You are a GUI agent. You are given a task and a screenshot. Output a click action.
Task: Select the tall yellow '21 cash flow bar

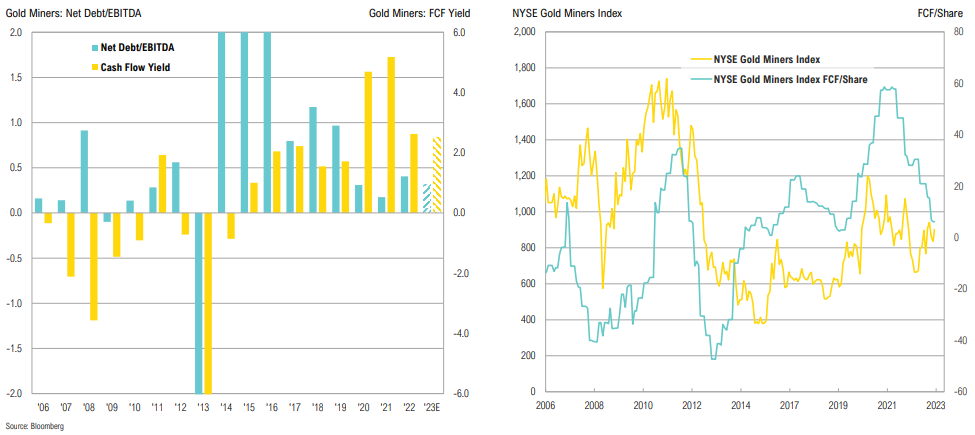[x=391, y=135]
